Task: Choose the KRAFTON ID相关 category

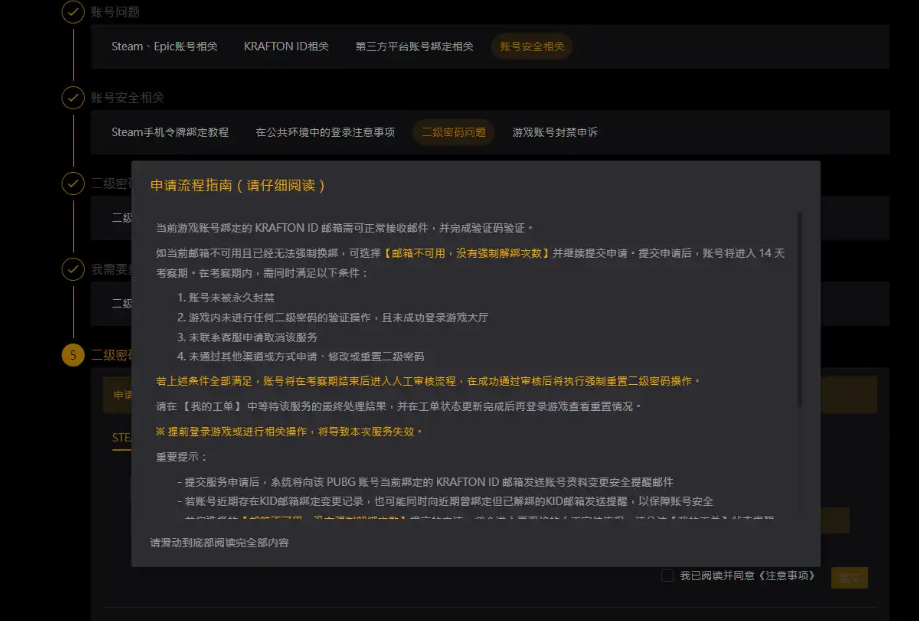Action: pos(286,47)
